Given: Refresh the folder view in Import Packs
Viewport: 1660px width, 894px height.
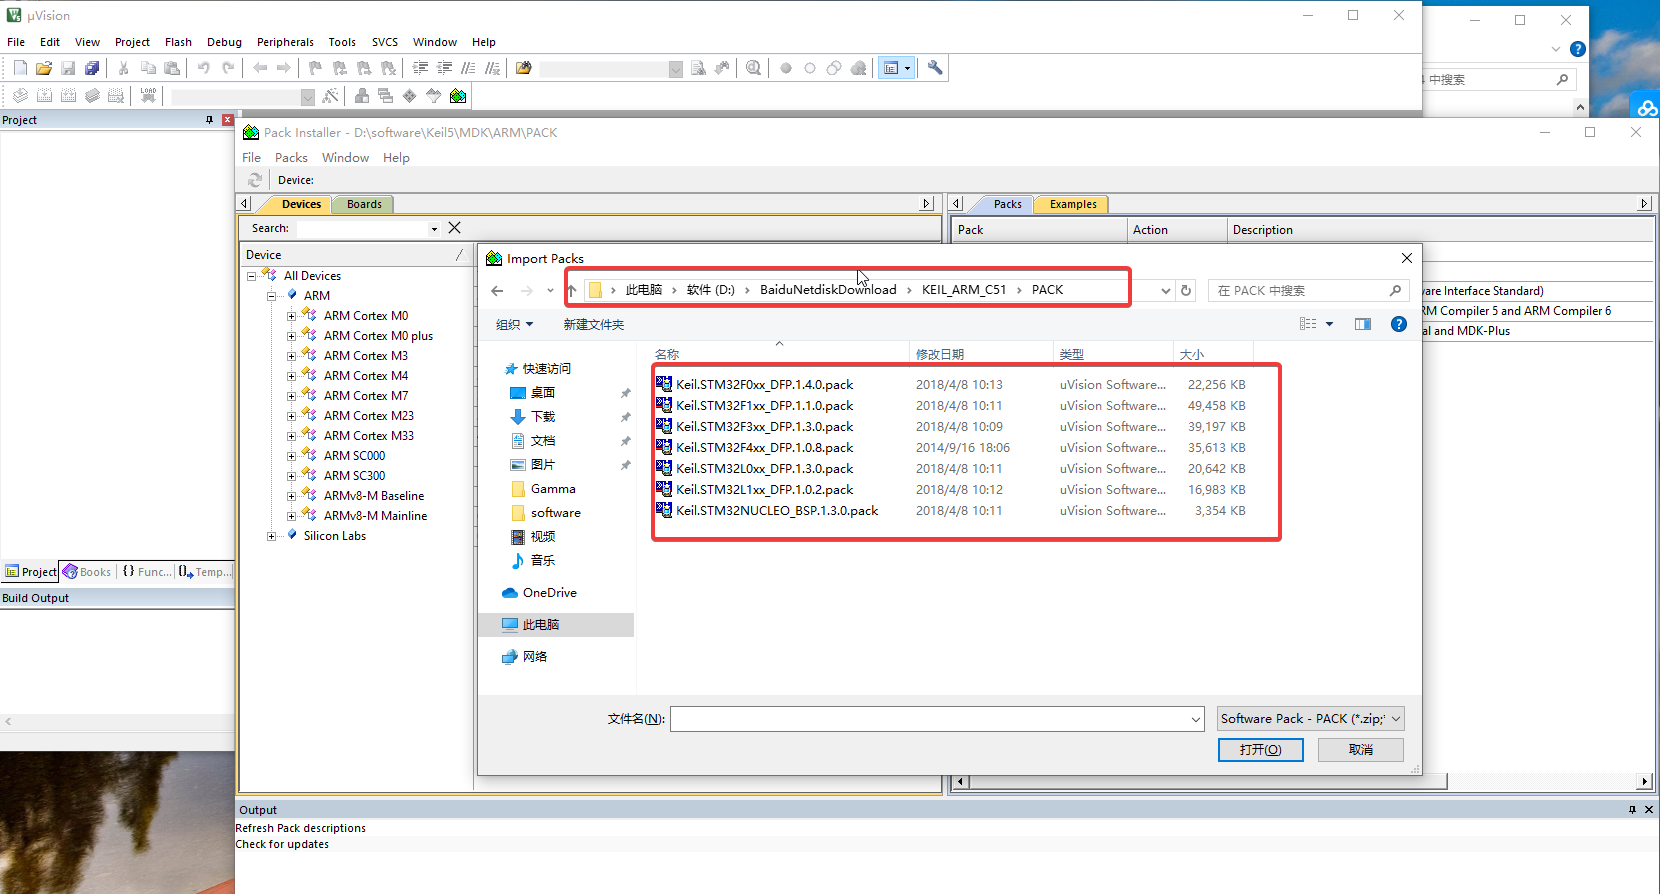Looking at the screenshot, I should [x=1186, y=291].
